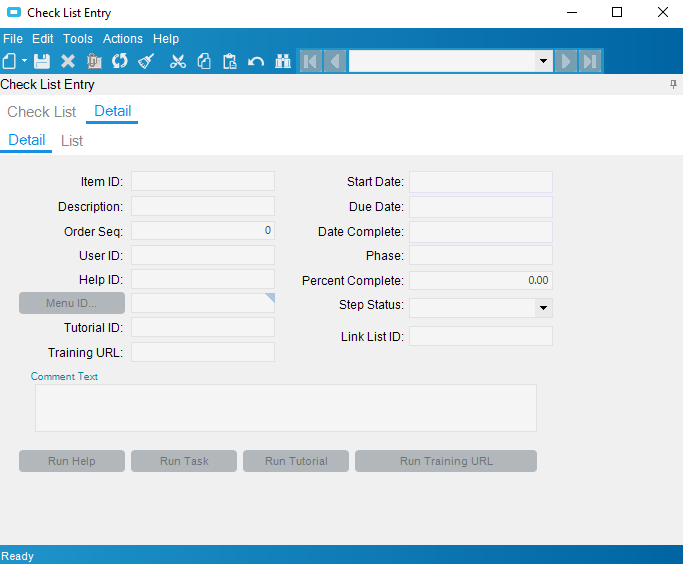683x564 pixels.
Task: Click the Link List ID field
Action: (481, 336)
